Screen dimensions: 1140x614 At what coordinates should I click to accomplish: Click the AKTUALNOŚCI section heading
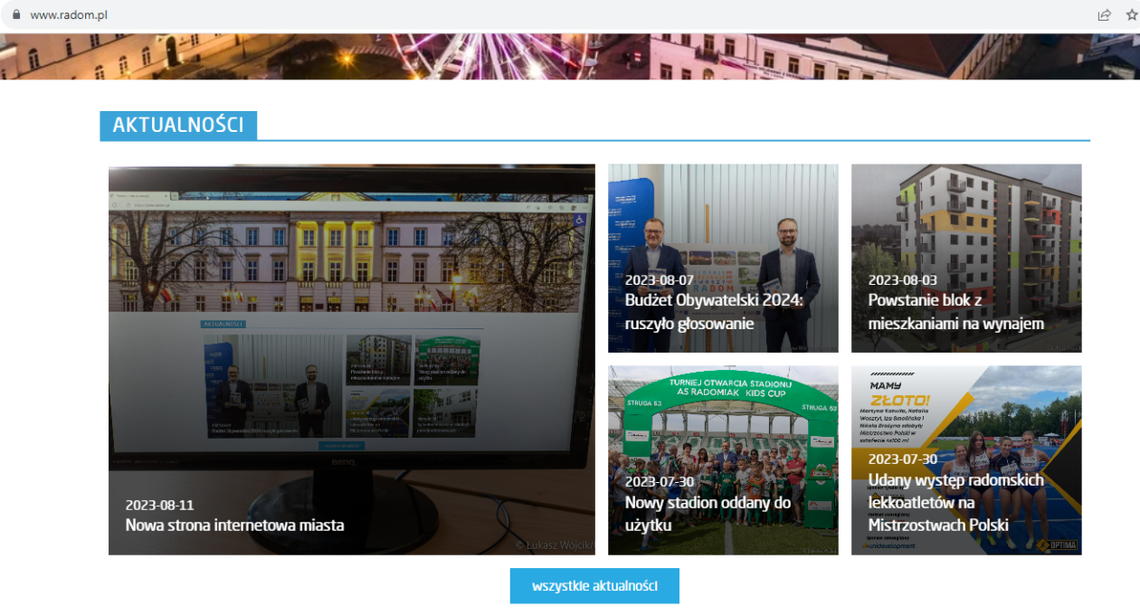point(177,125)
